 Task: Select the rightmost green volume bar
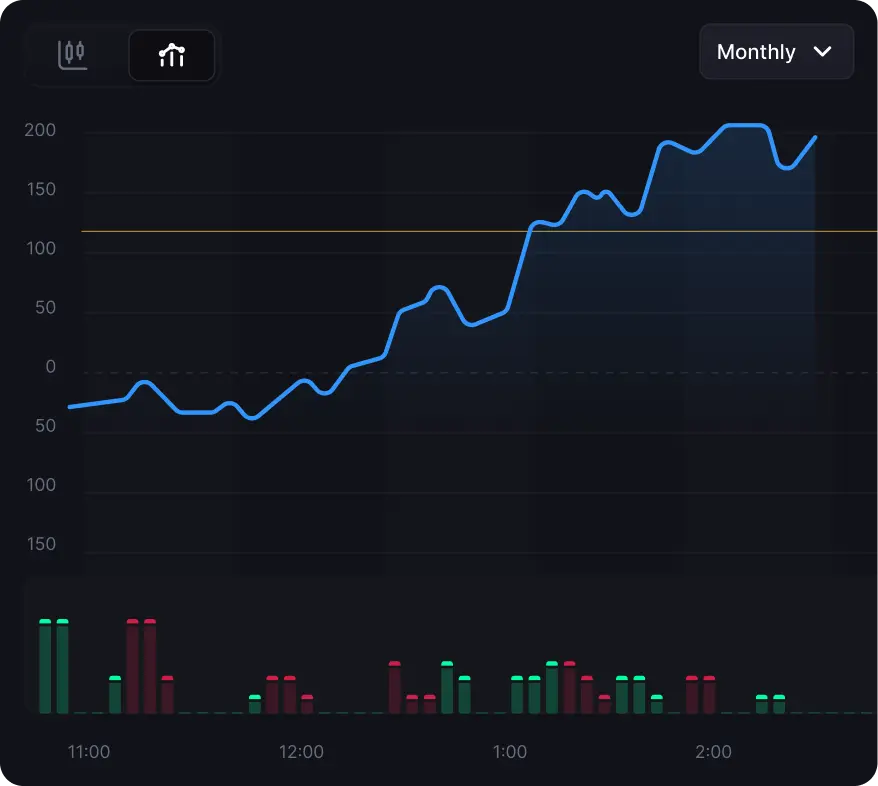pyautogui.click(x=779, y=704)
